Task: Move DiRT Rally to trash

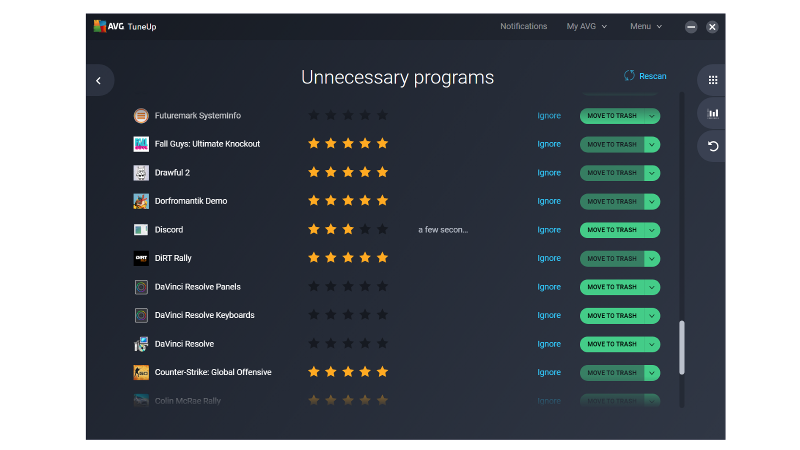Action: pyautogui.click(x=612, y=259)
